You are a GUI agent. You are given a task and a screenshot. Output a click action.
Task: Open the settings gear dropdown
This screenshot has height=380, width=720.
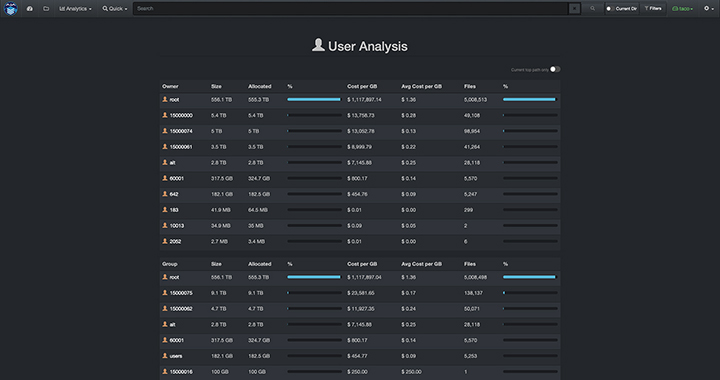[x=709, y=8]
